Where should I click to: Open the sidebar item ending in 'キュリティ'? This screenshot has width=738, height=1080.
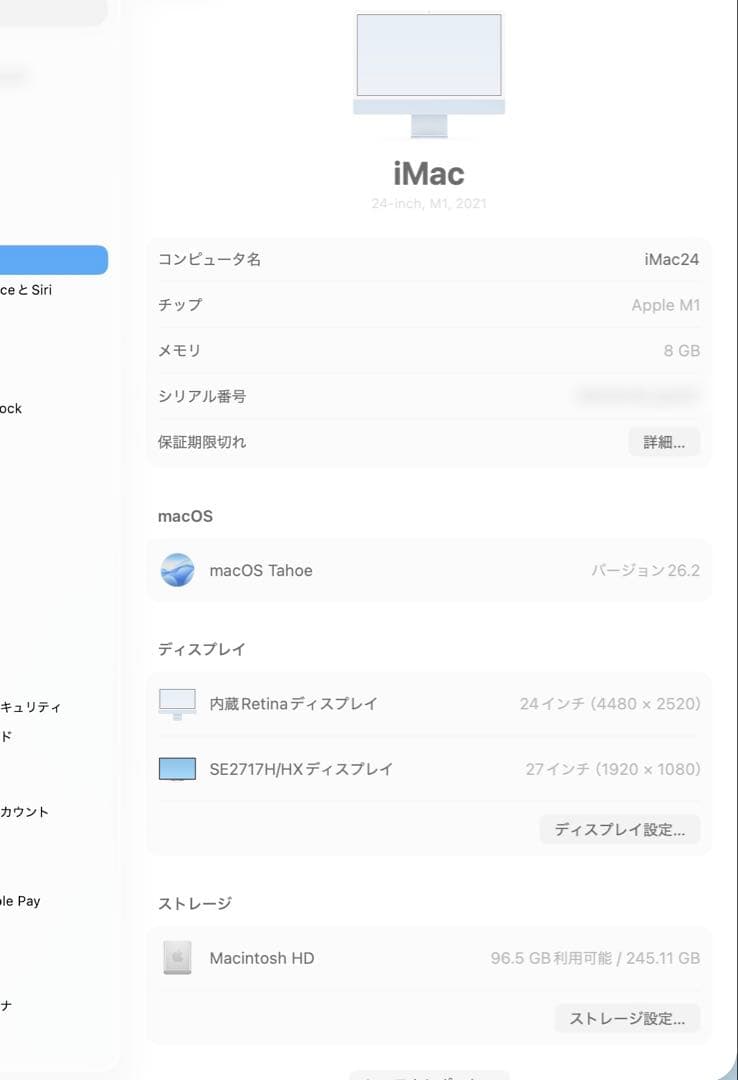tap(30, 707)
